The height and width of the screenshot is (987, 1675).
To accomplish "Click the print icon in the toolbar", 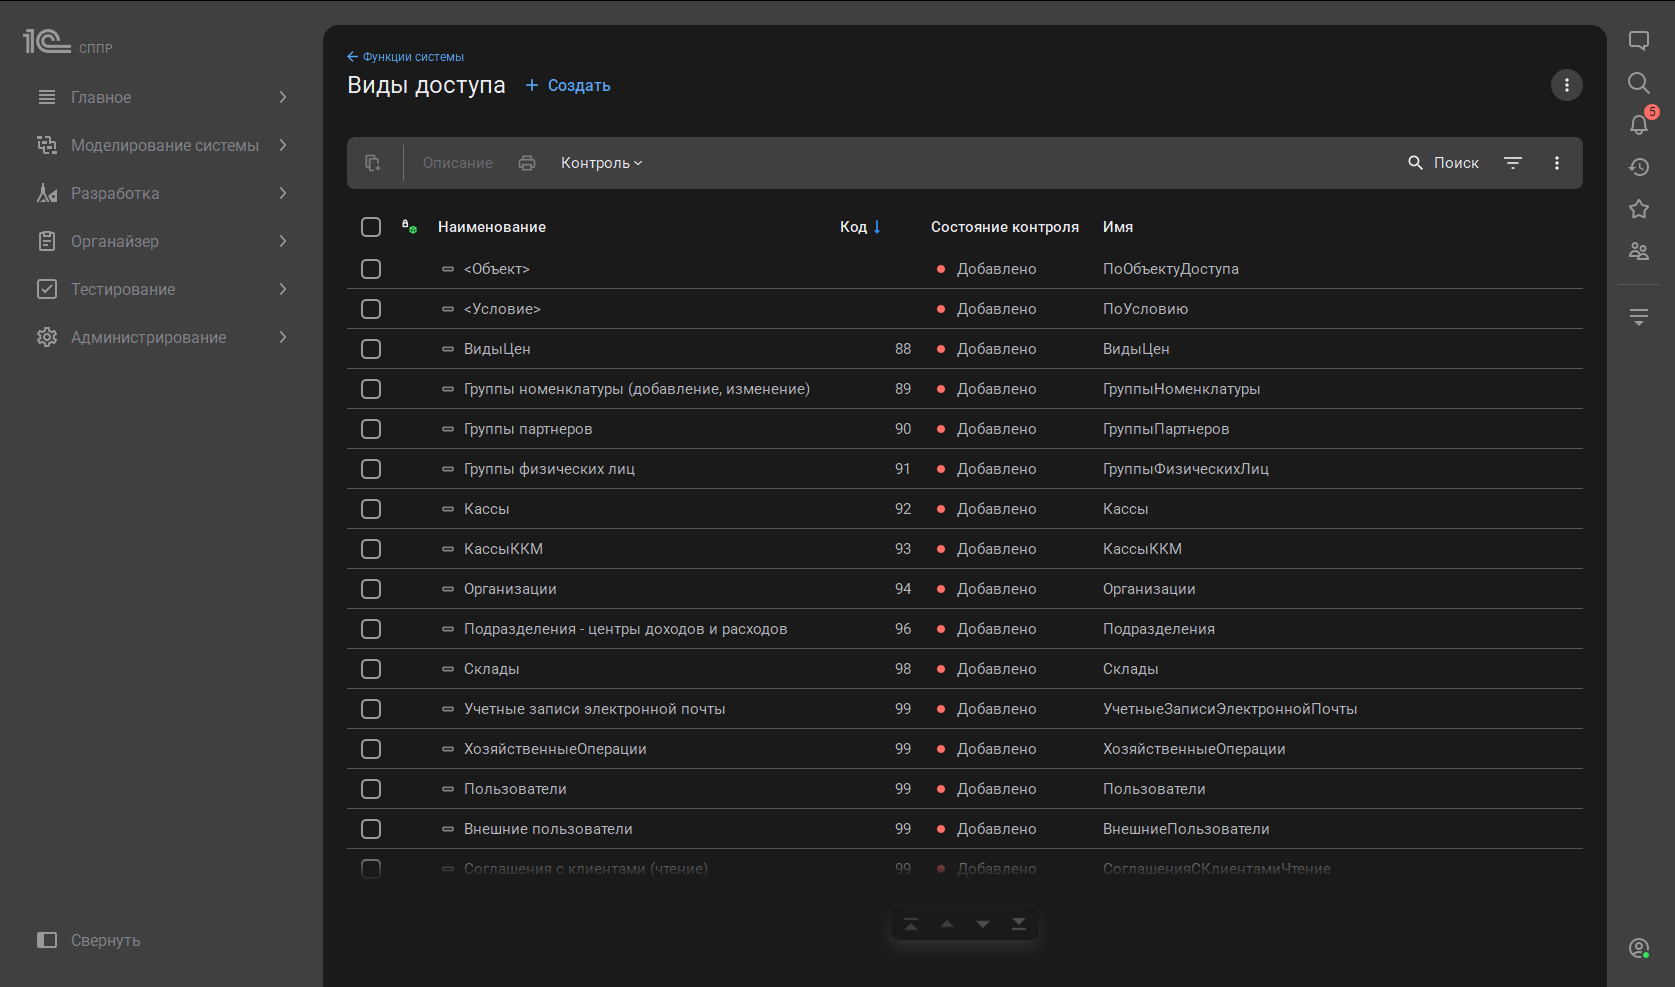I will click(x=527, y=163).
